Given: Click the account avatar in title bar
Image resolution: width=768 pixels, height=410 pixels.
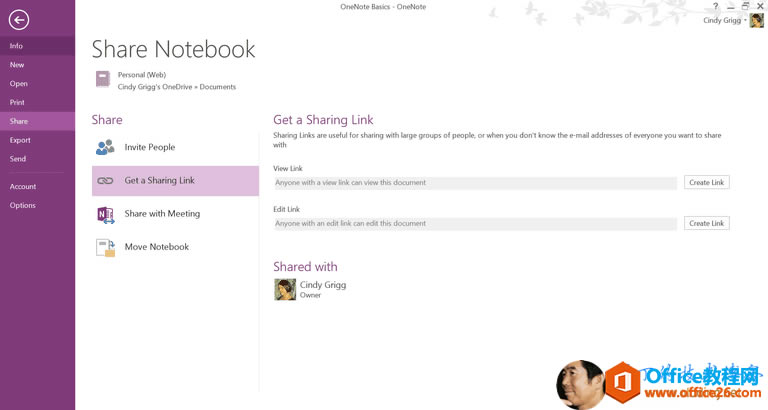Looking at the screenshot, I should click(x=756, y=21).
